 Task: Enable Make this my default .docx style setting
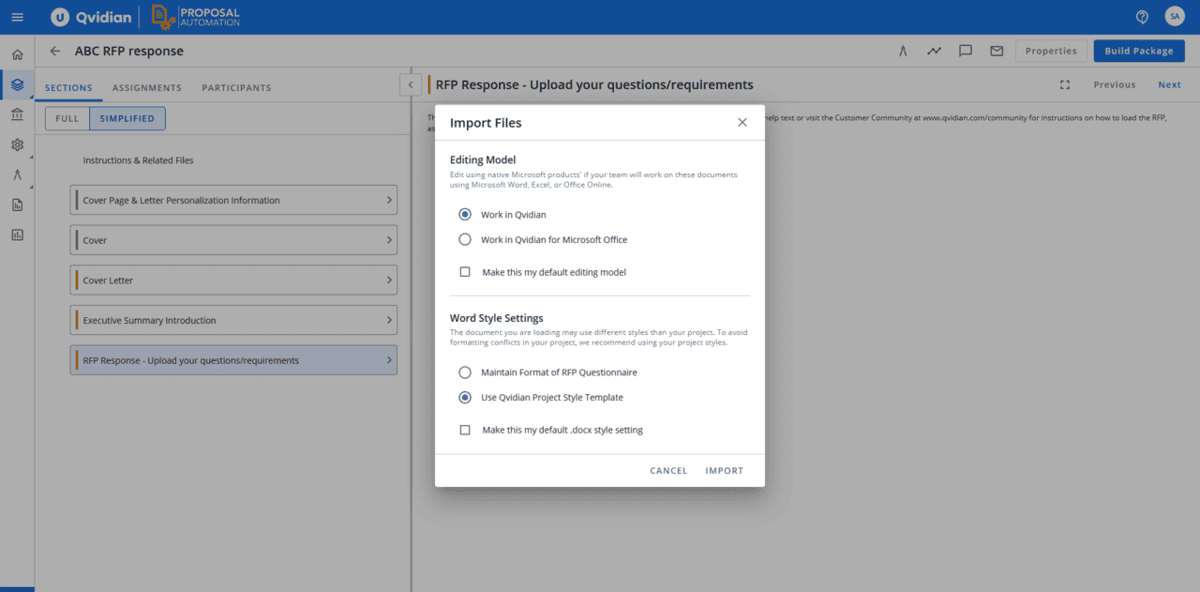click(x=464, y=429)
